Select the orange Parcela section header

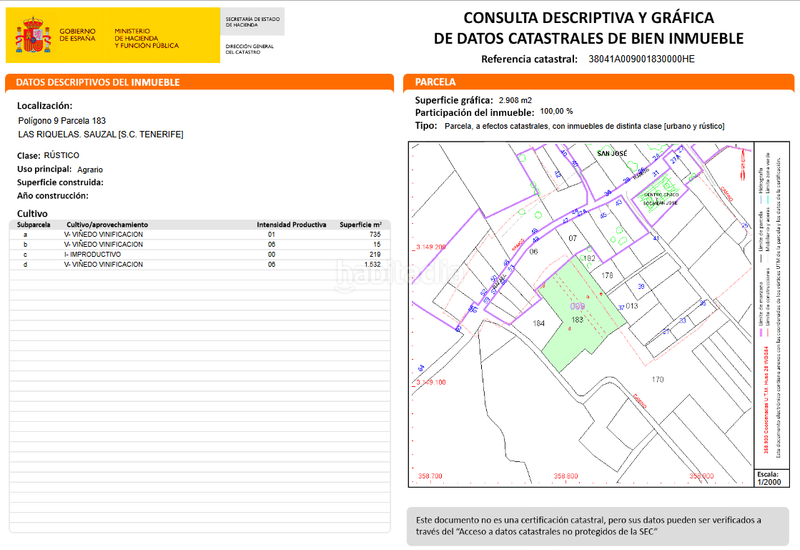click(436, 82)
